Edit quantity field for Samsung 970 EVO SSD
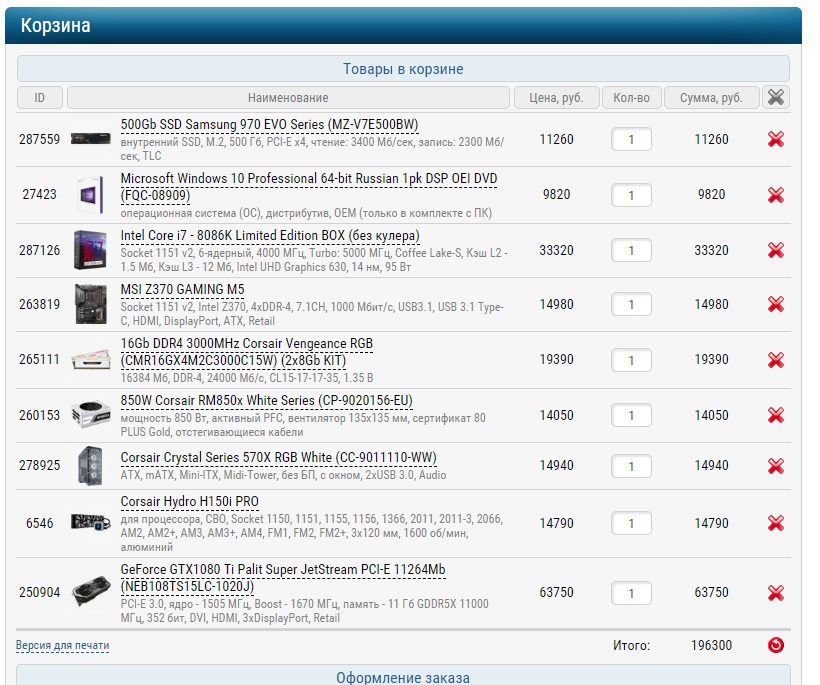820x685 pixels. (631, 139)
